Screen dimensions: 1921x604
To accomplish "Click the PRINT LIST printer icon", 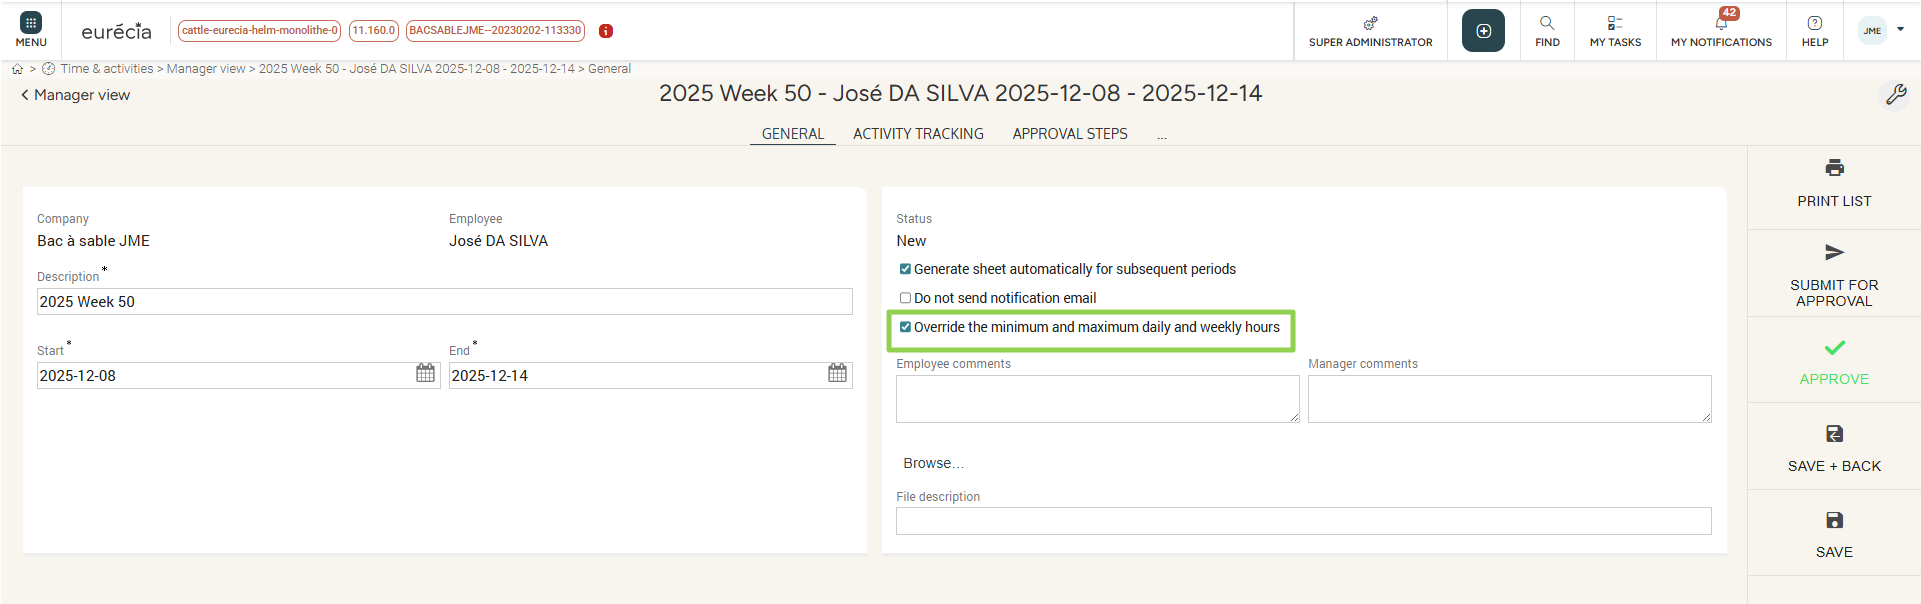I will point(1834,168).
